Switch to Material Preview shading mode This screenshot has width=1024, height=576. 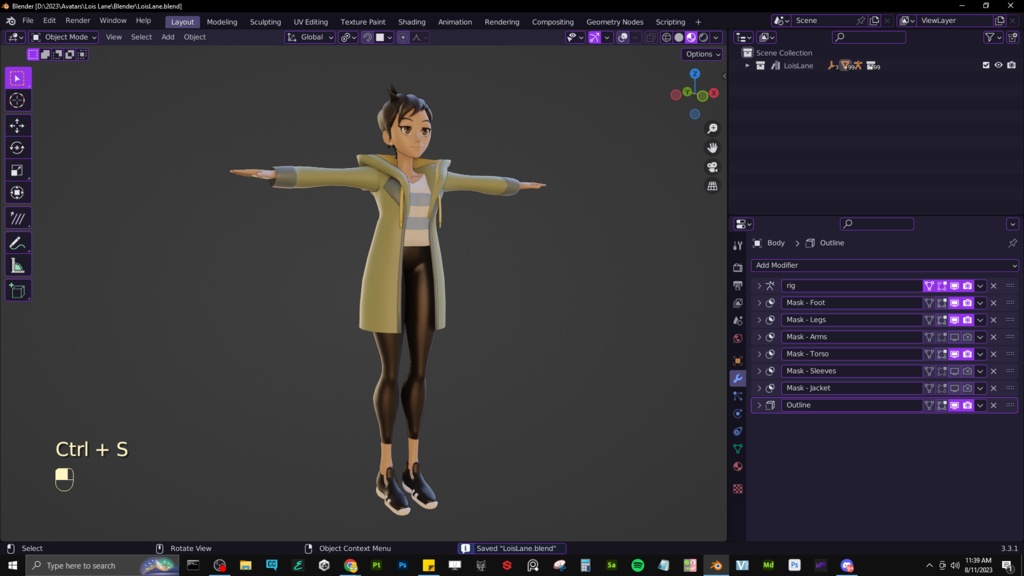tap(692, 37)
